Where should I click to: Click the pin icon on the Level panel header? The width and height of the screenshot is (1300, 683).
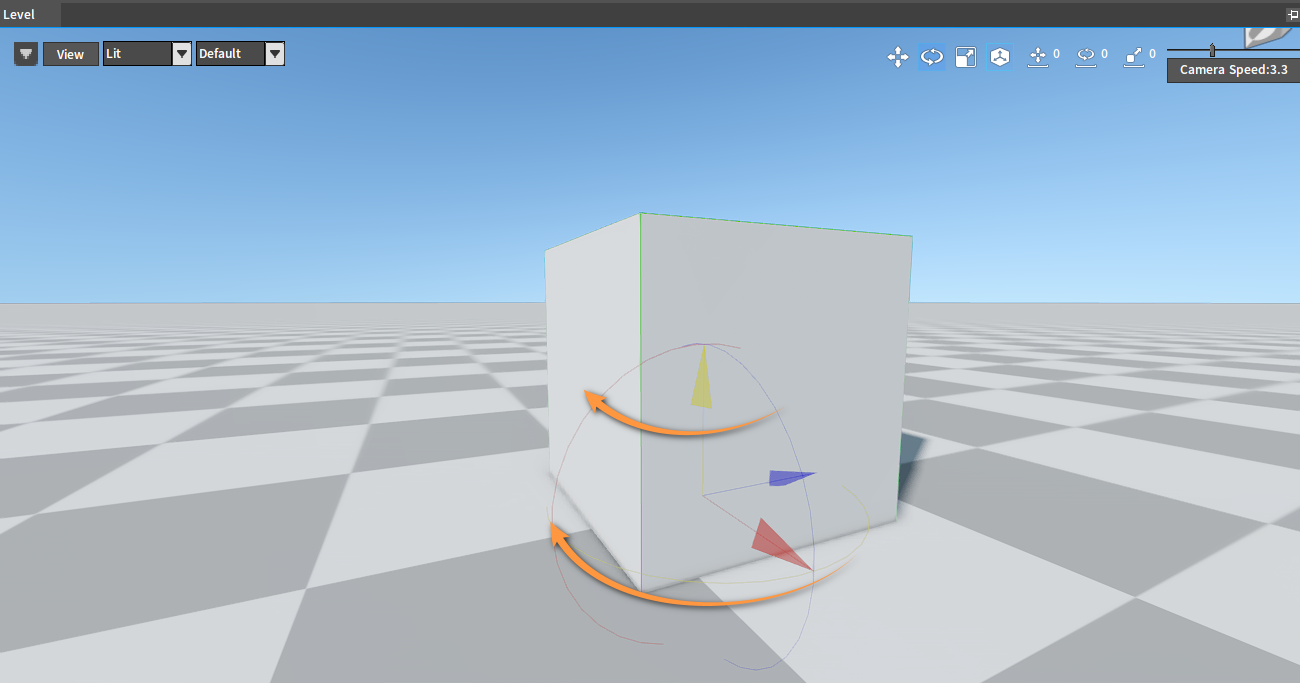tap(1292, 15)
